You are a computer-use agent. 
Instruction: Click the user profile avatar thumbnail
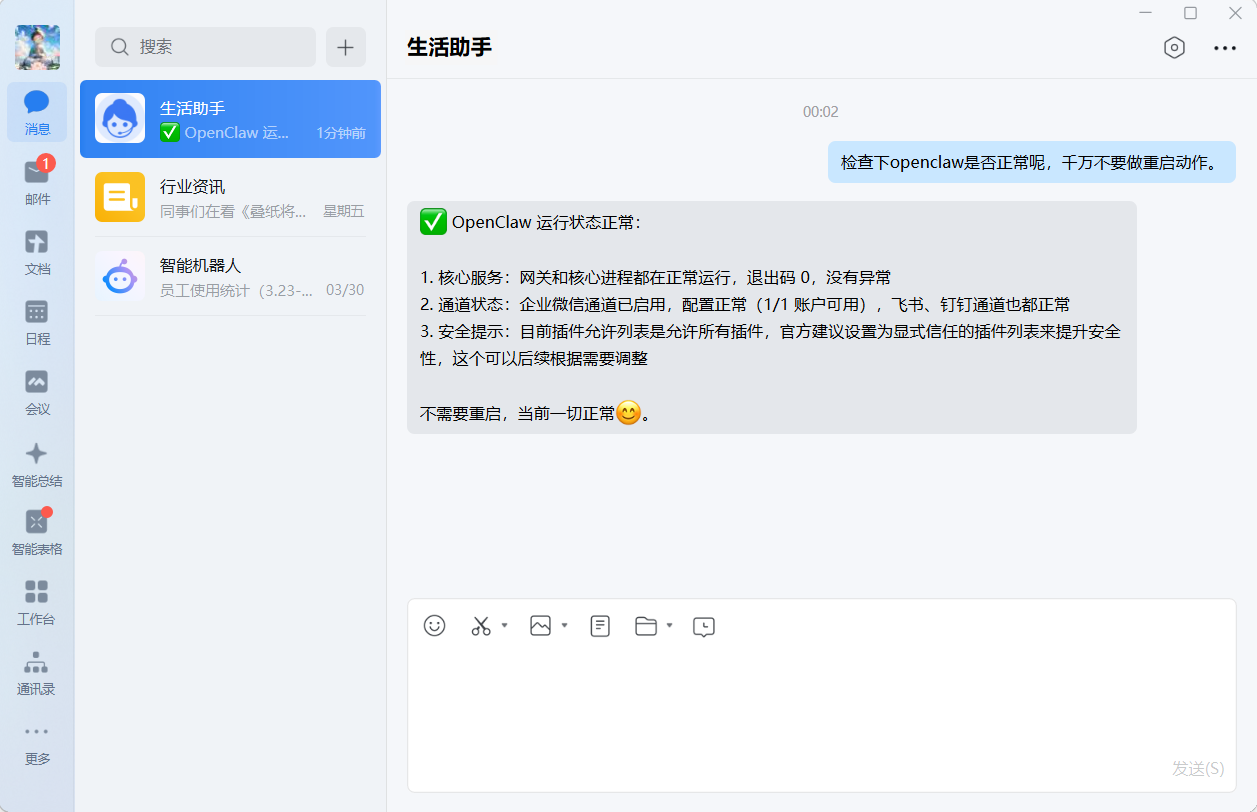tap(37, 47)
